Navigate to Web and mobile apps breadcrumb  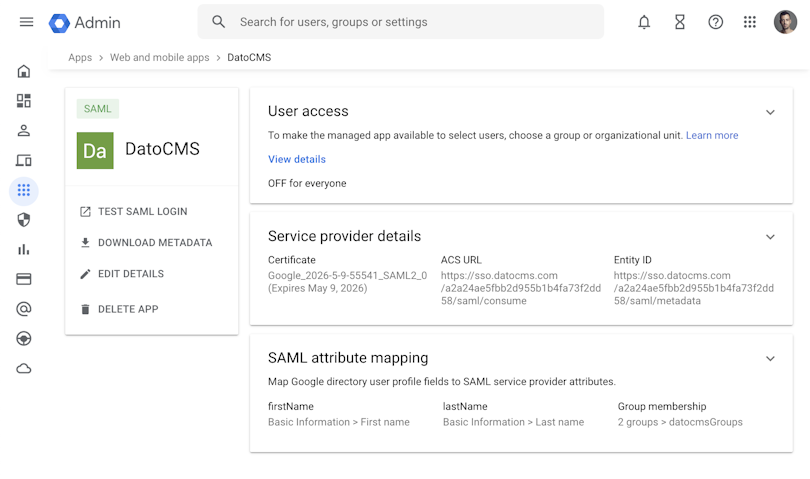pyautogui.click(x=160, y=57)
